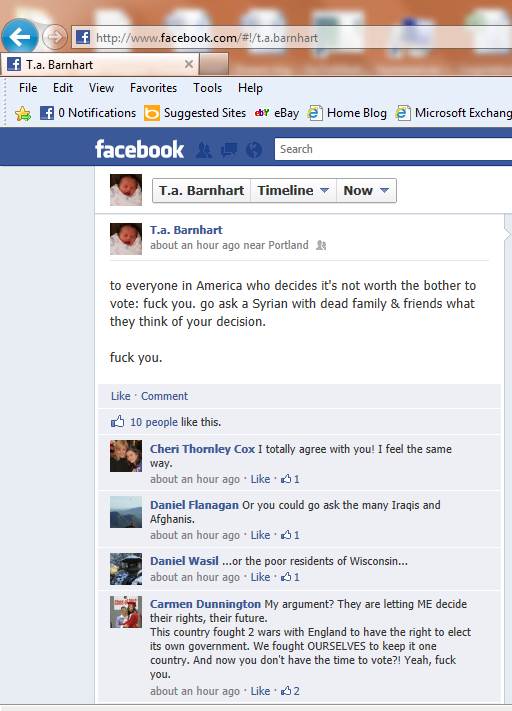Open Facebook messages icon
512x711 pixels.
point(229,150)
